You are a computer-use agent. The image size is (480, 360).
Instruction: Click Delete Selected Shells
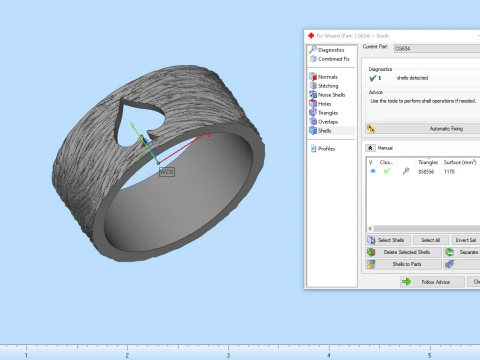coord(404,252)
